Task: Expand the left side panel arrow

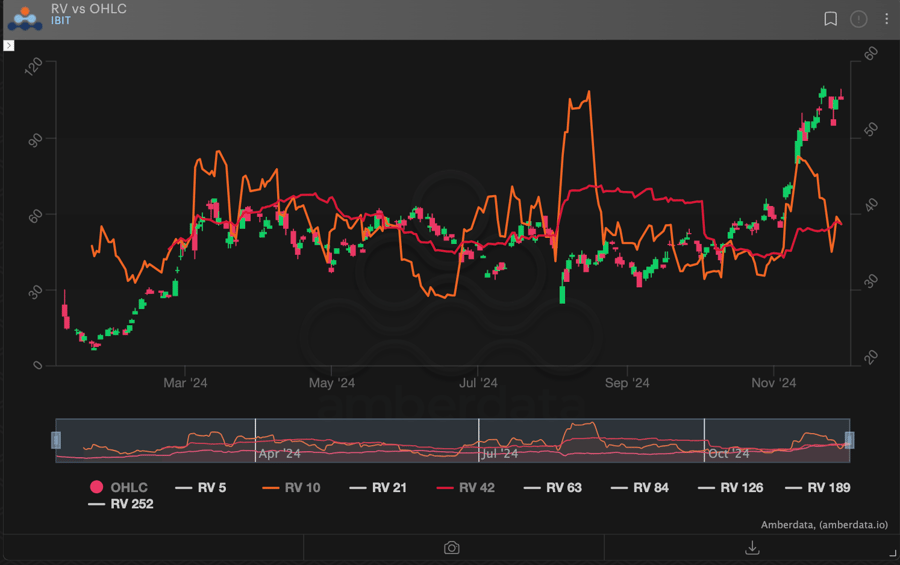Action: tap(9, 45)
